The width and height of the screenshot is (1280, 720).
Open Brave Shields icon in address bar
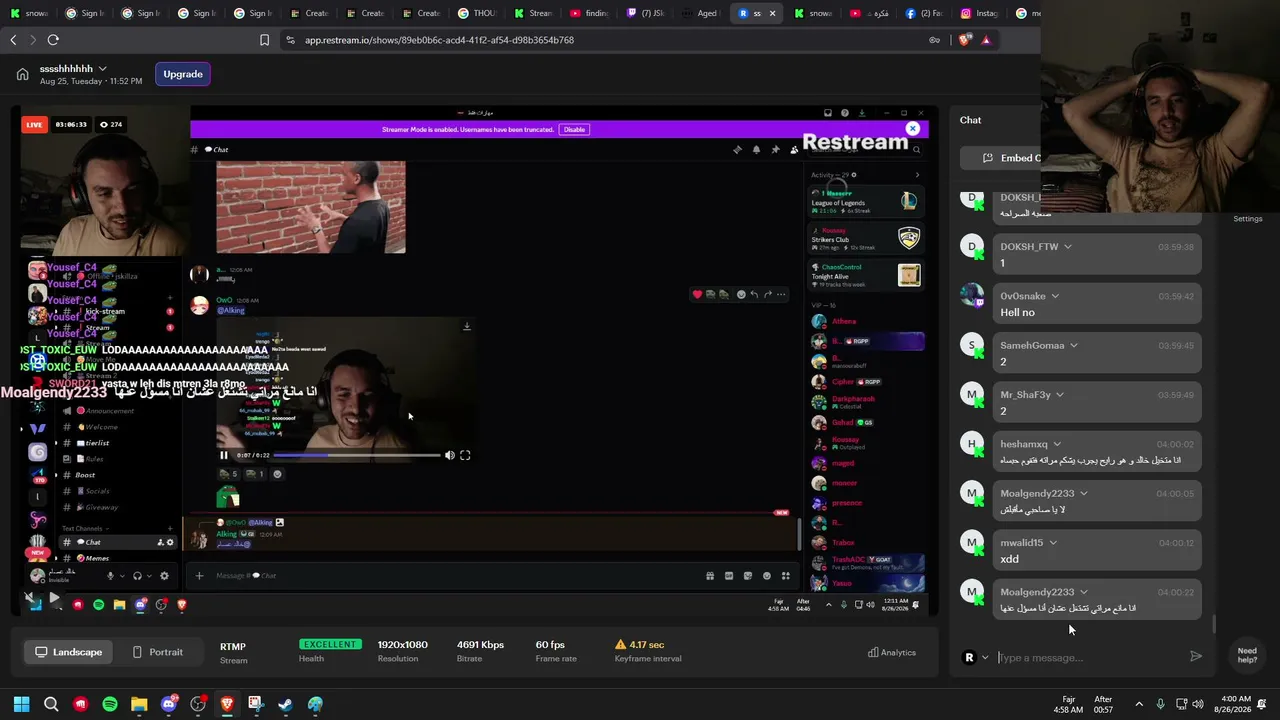(x=964, y=40)
